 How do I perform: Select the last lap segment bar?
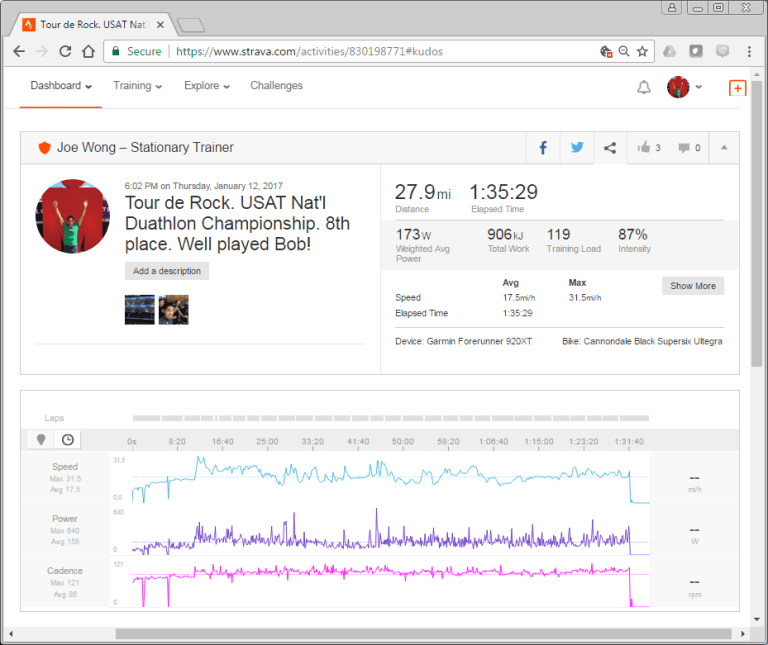(x=634, y=418)
